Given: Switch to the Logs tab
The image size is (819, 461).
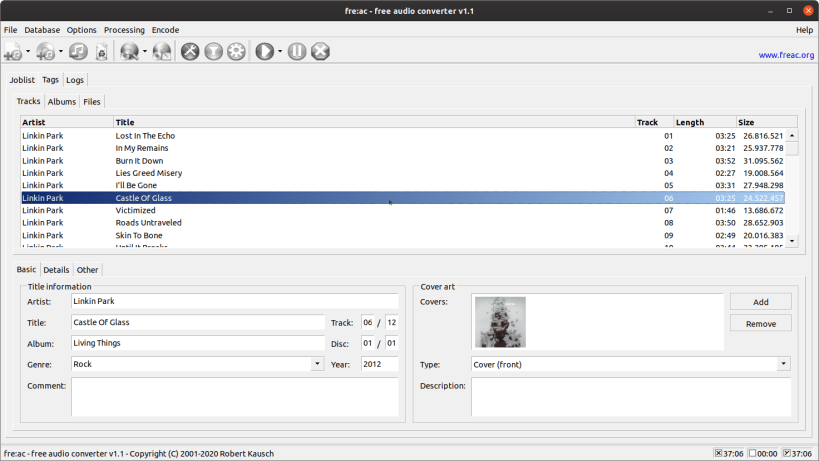Looking at the screenshot, I should click(x=75, y=80).
